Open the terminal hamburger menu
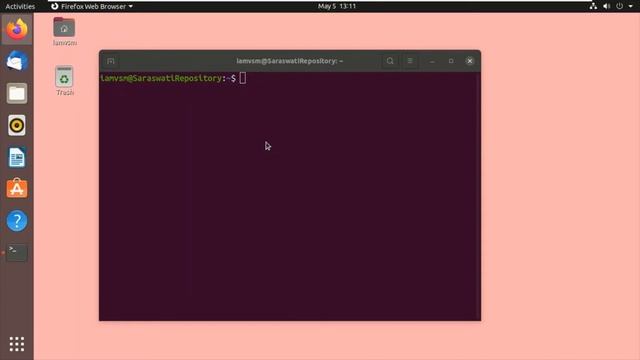Viewport: 640px width, 360px height. pyautogui.click(x=410, y=61)
